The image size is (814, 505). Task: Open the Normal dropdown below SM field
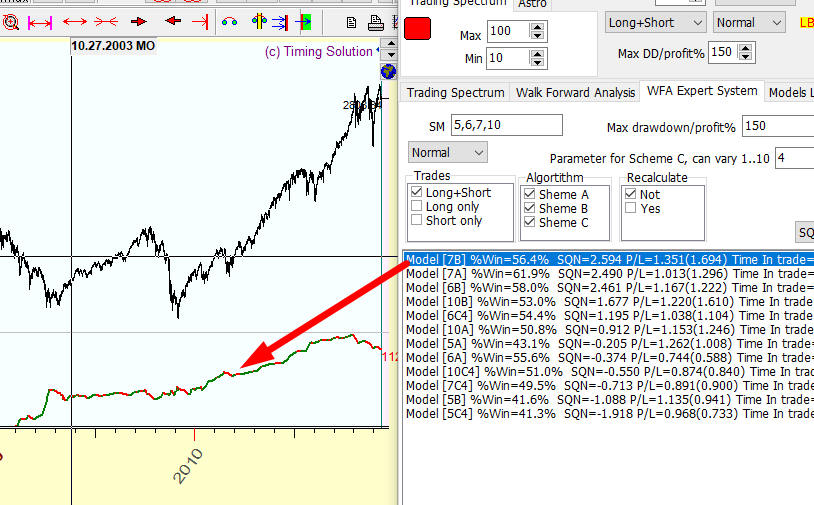click(448, 153)
